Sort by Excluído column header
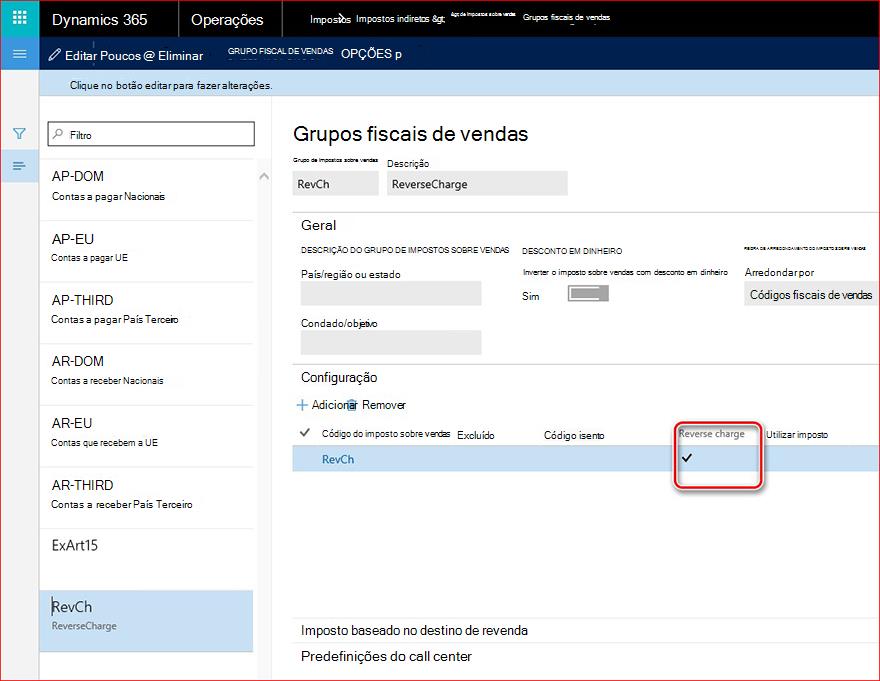The width and height of the screenshot is (880, 681). click(475, 435)
